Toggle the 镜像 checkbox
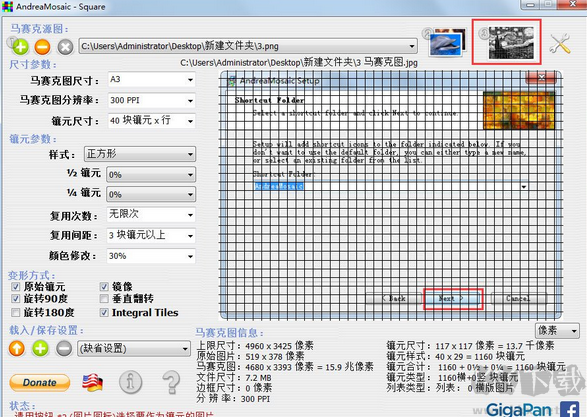The height and width of the screenshot is (417, 587). (104, 287)
